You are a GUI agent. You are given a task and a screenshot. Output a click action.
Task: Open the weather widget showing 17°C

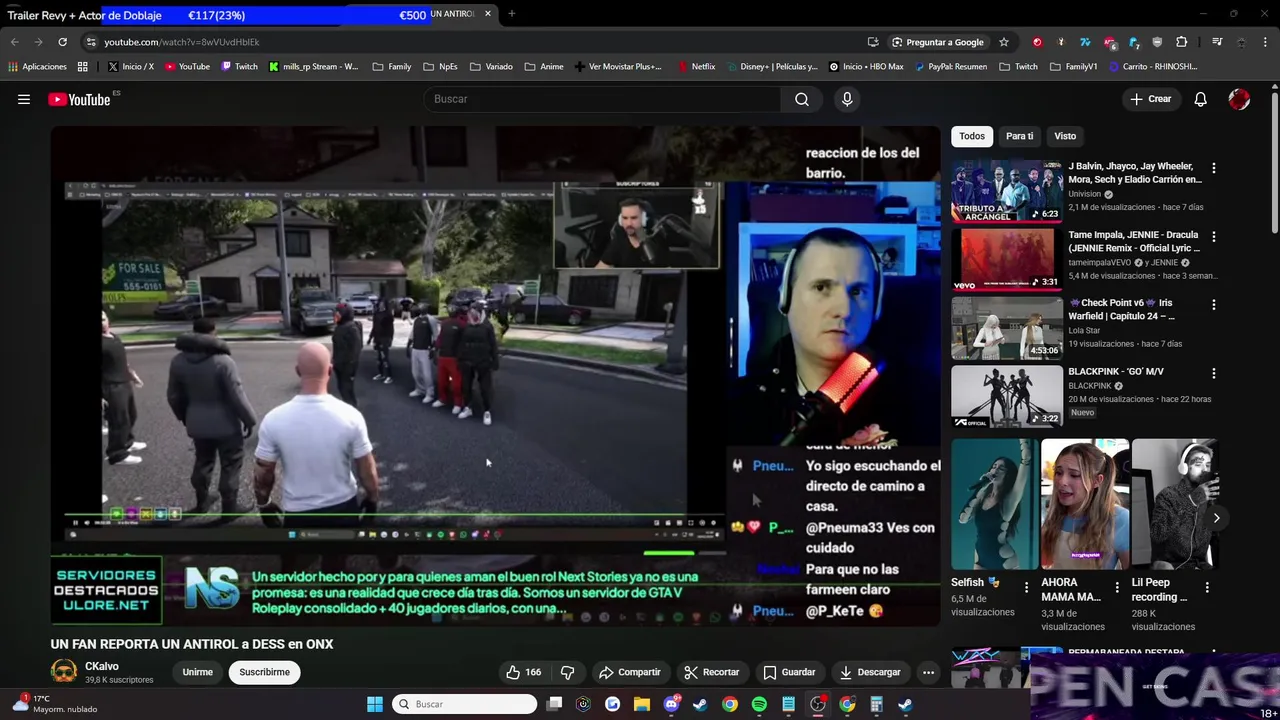[x=54, y=704]
